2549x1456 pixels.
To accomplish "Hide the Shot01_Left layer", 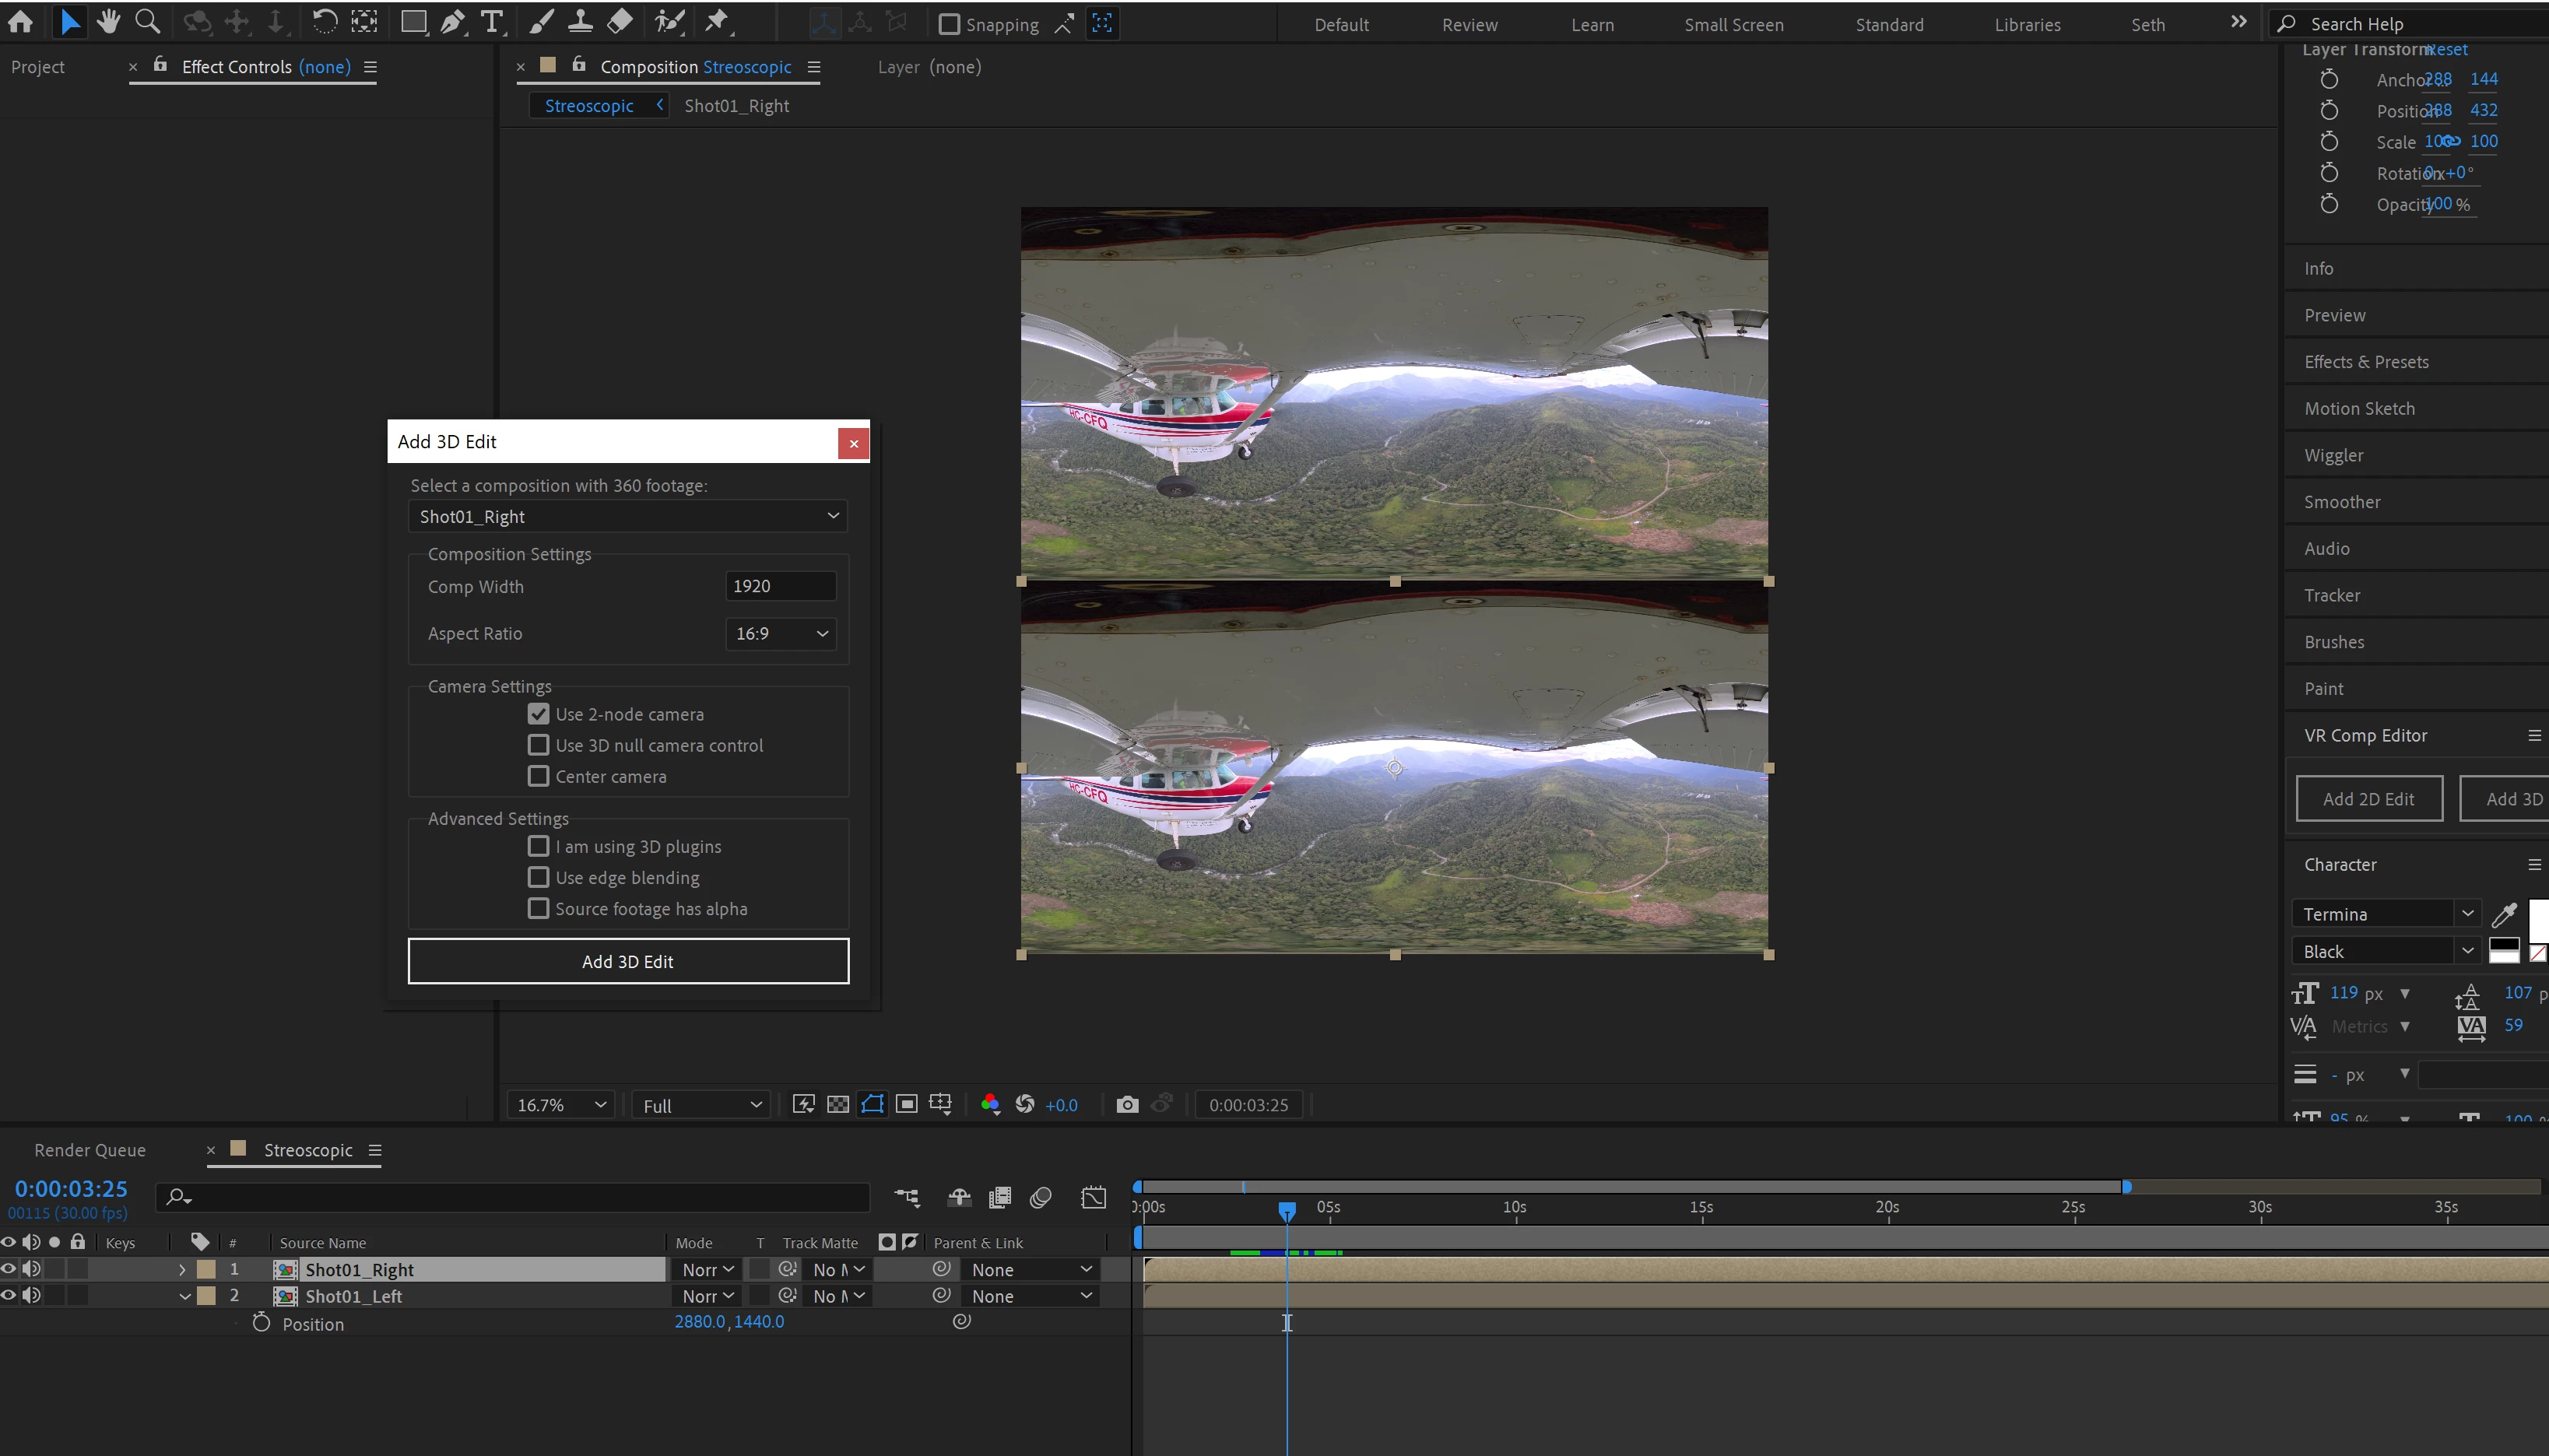I will [8, 1295].
